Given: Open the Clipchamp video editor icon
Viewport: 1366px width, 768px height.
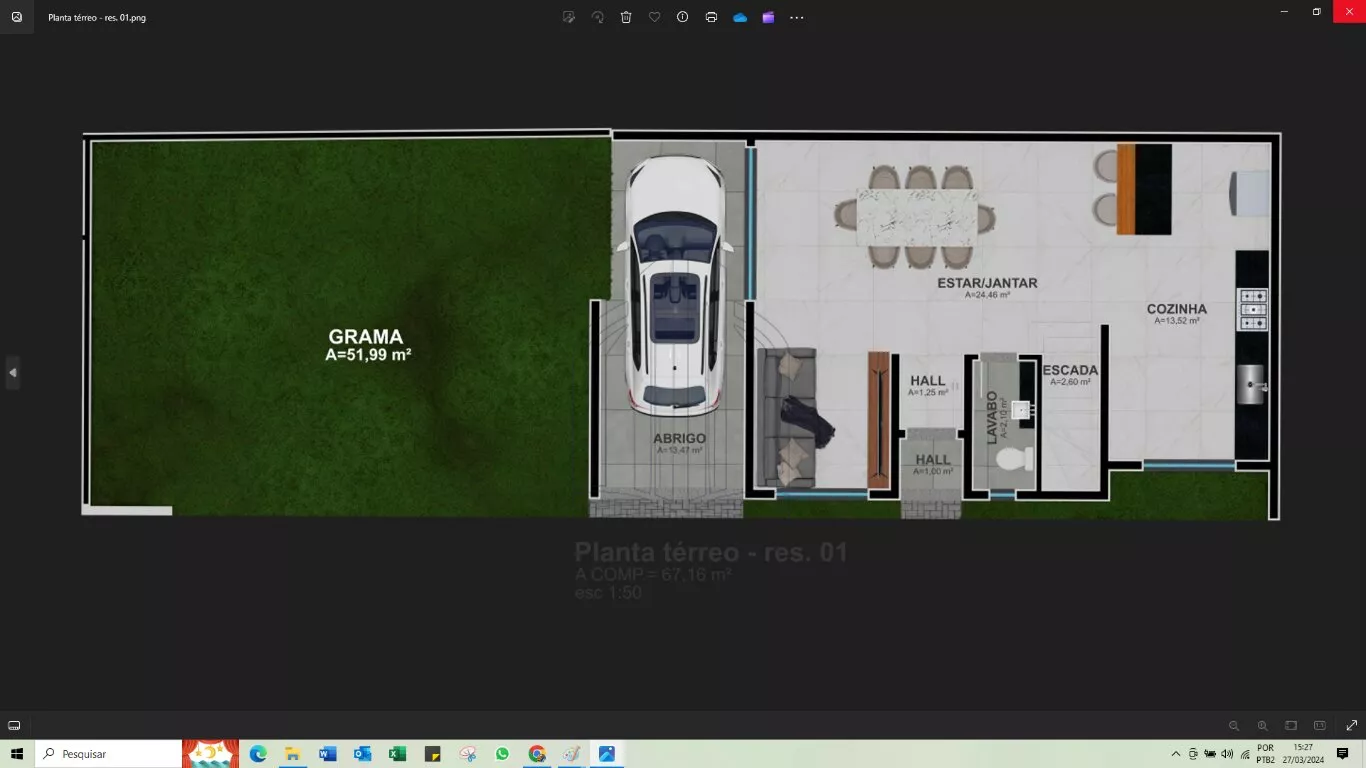Looking at the screenshot, I should click(768, 17).
